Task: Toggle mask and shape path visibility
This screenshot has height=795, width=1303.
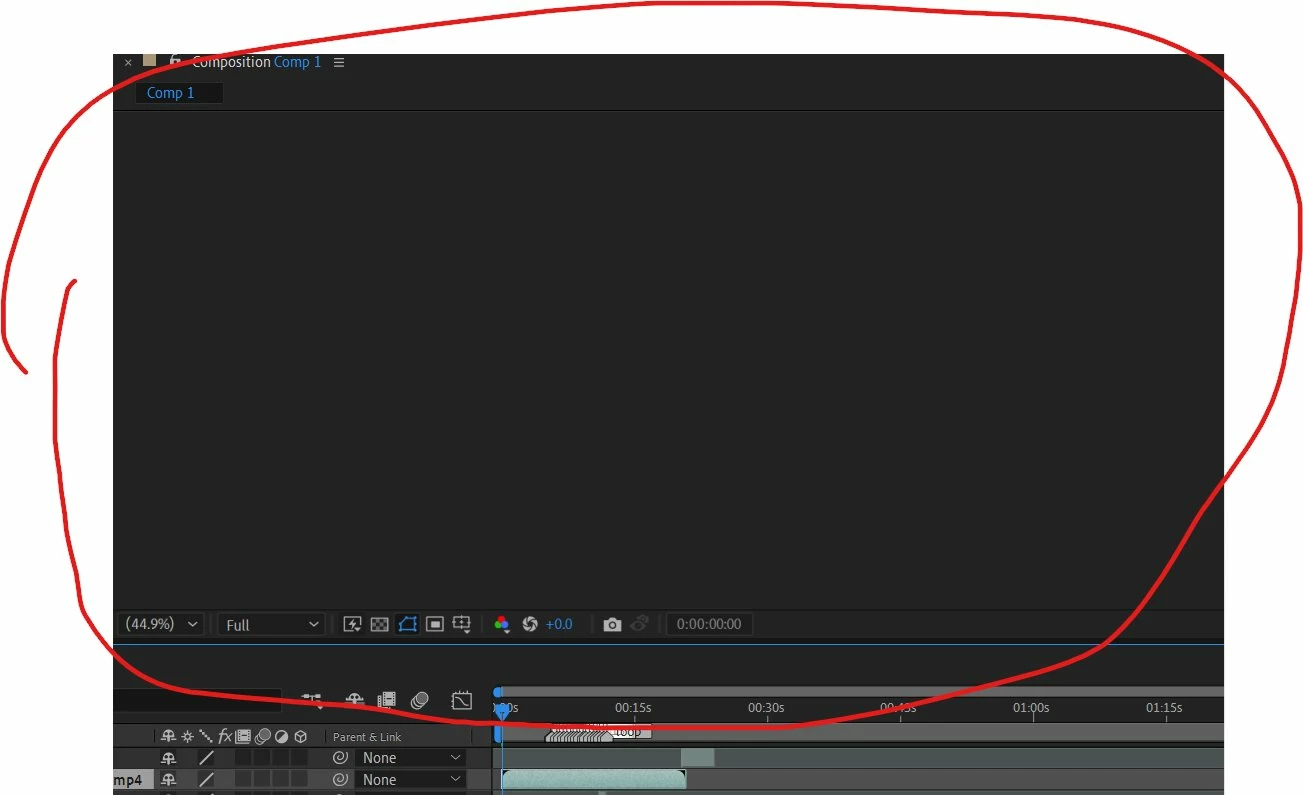Action: pyautogui.click(x=407, y=624)
